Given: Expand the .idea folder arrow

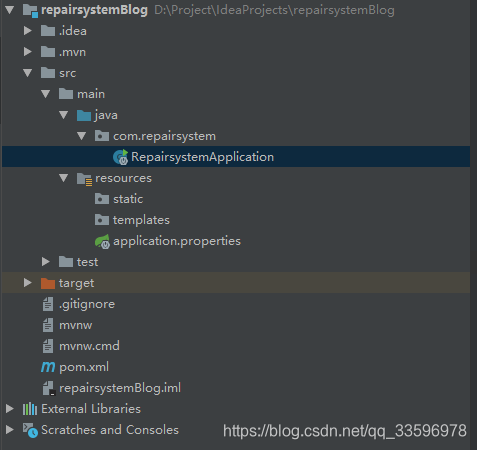Looking at the screenshot, I should point(28,31).
